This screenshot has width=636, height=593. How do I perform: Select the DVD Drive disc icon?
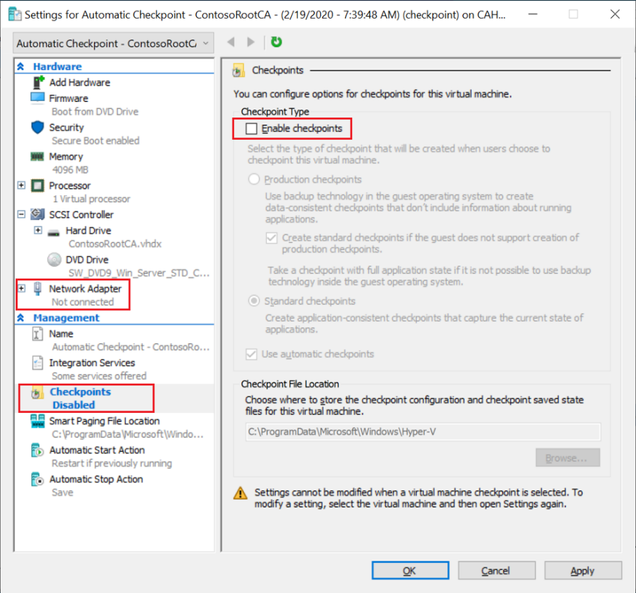54,259
